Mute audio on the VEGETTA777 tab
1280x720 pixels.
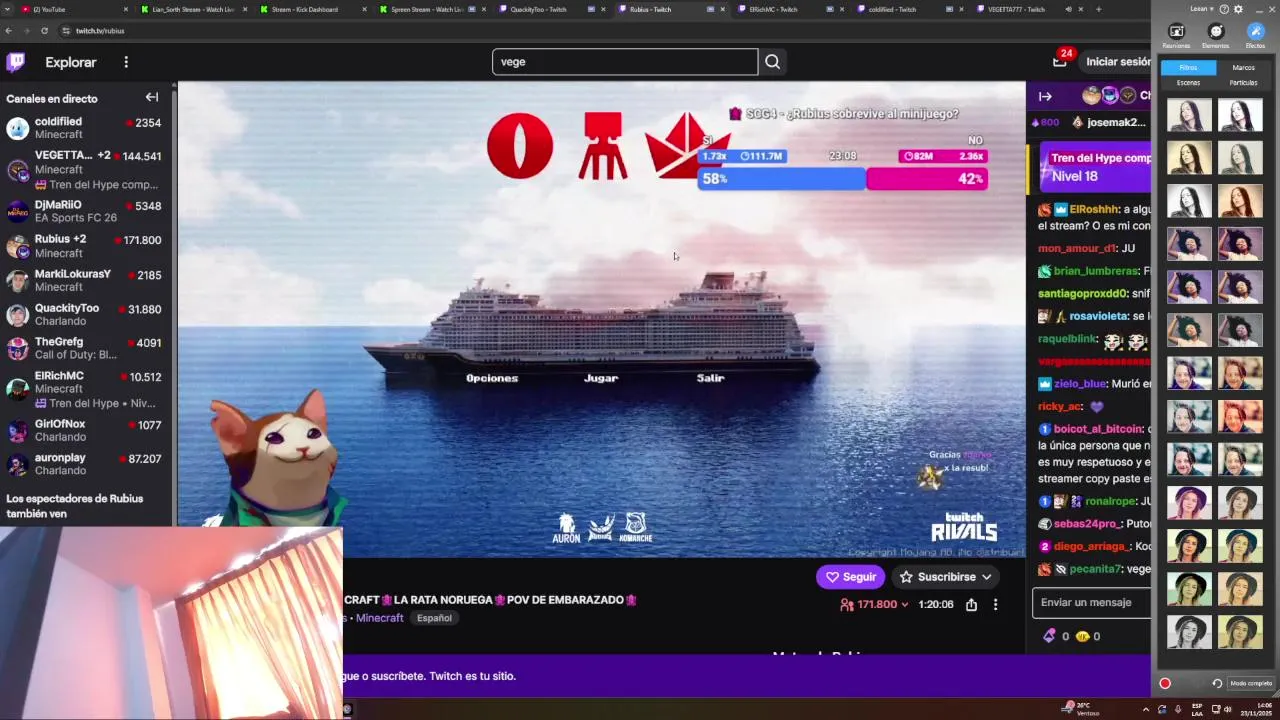(x=1068, y=9)
